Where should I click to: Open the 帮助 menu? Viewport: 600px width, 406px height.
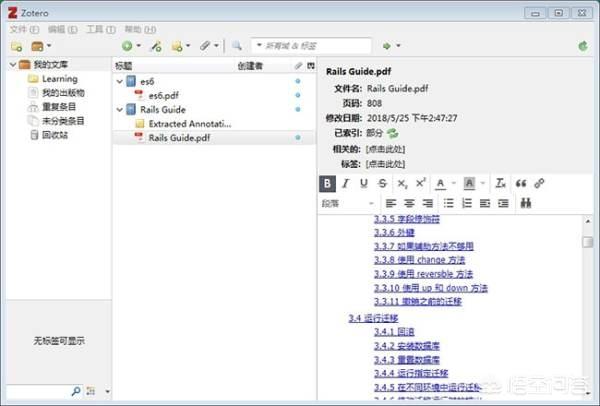pyautogui.click(x=140, y=29)
